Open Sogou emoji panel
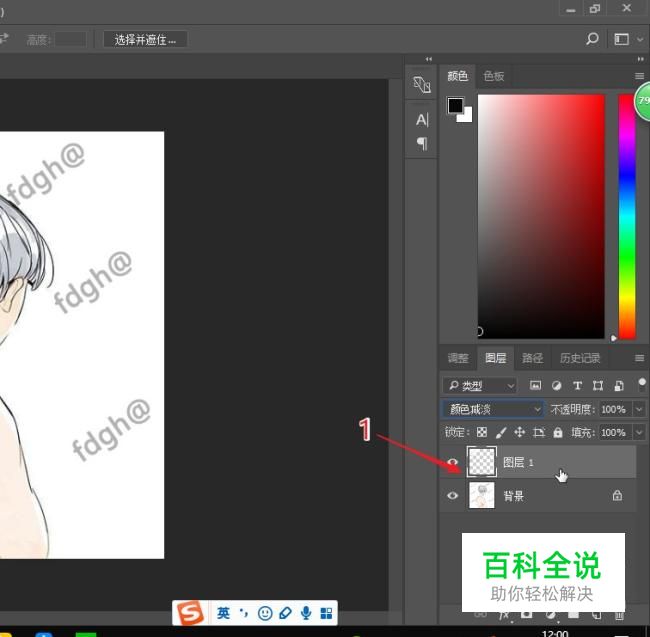Image resolution: width=650 pixels, height=637 pixels. coord(265,613)
